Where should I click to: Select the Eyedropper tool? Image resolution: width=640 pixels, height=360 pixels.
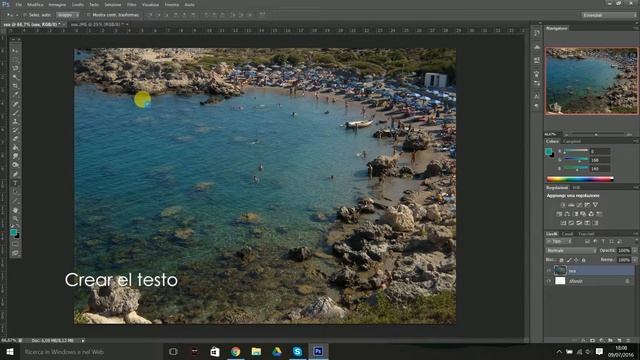(15, 95)
